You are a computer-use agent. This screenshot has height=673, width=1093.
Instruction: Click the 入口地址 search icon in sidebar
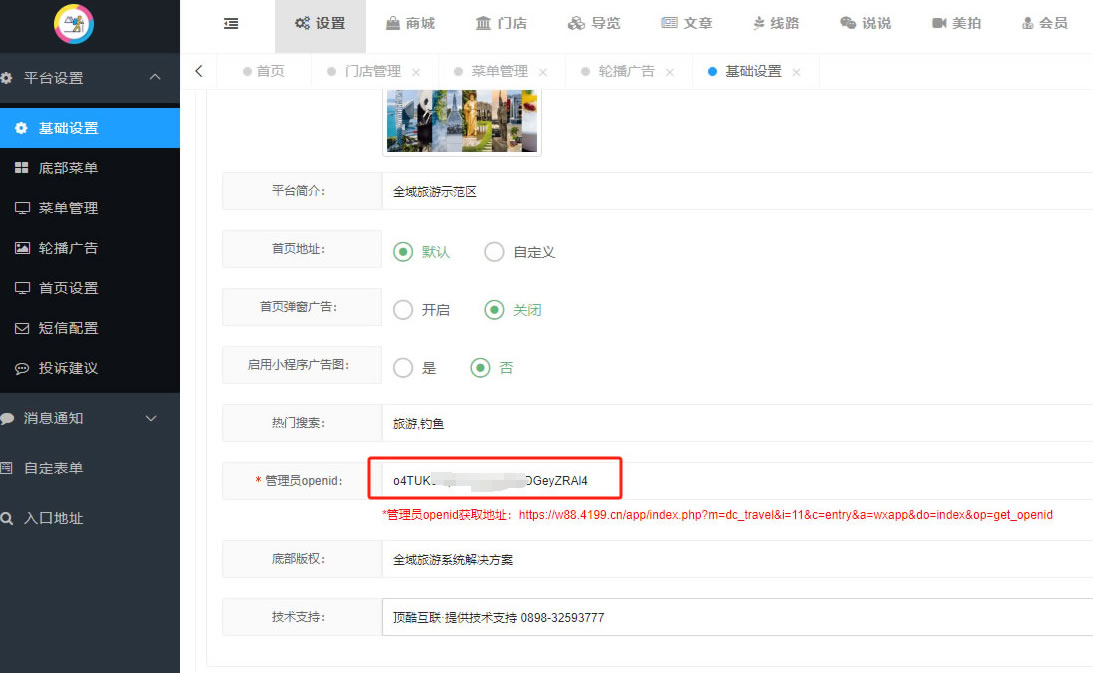(x=8, y=518)
